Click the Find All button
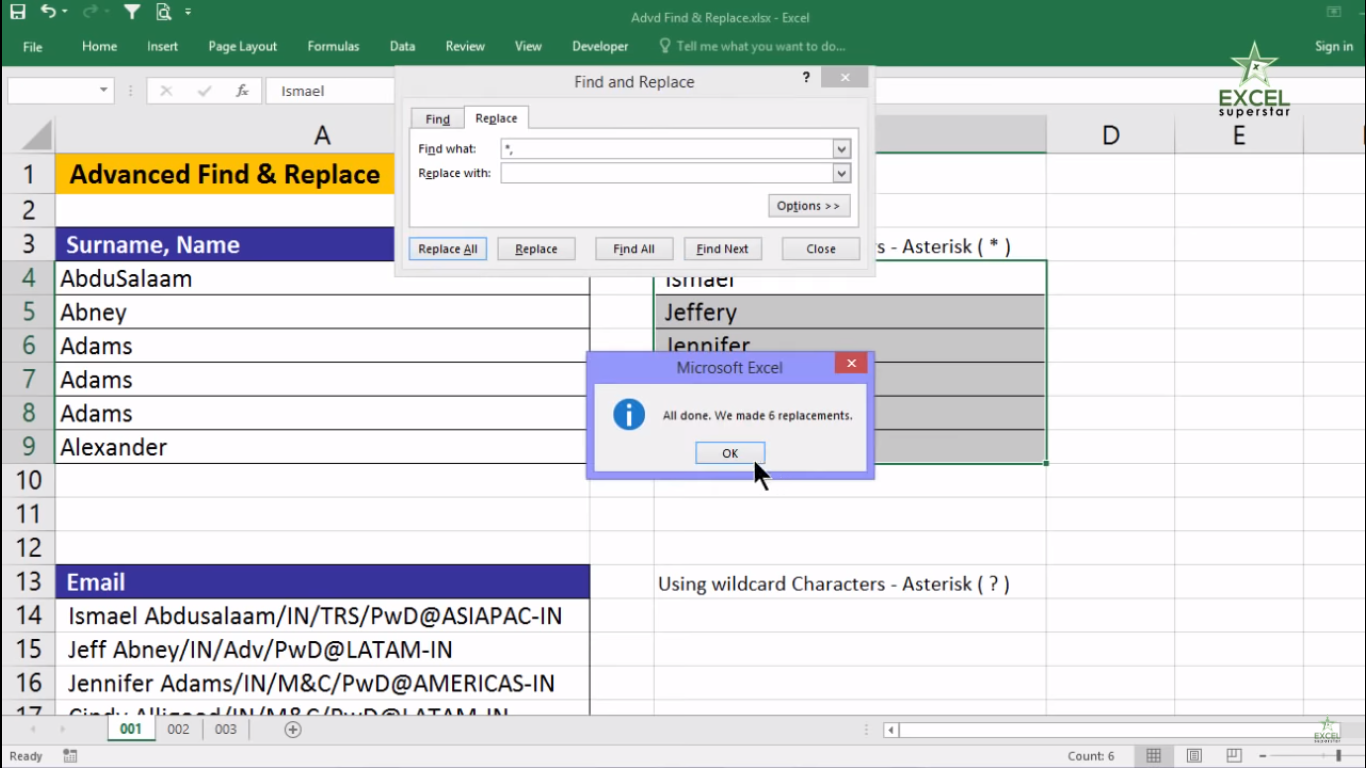This screenshot has width=1366, height=768. (x=634, y=249)
